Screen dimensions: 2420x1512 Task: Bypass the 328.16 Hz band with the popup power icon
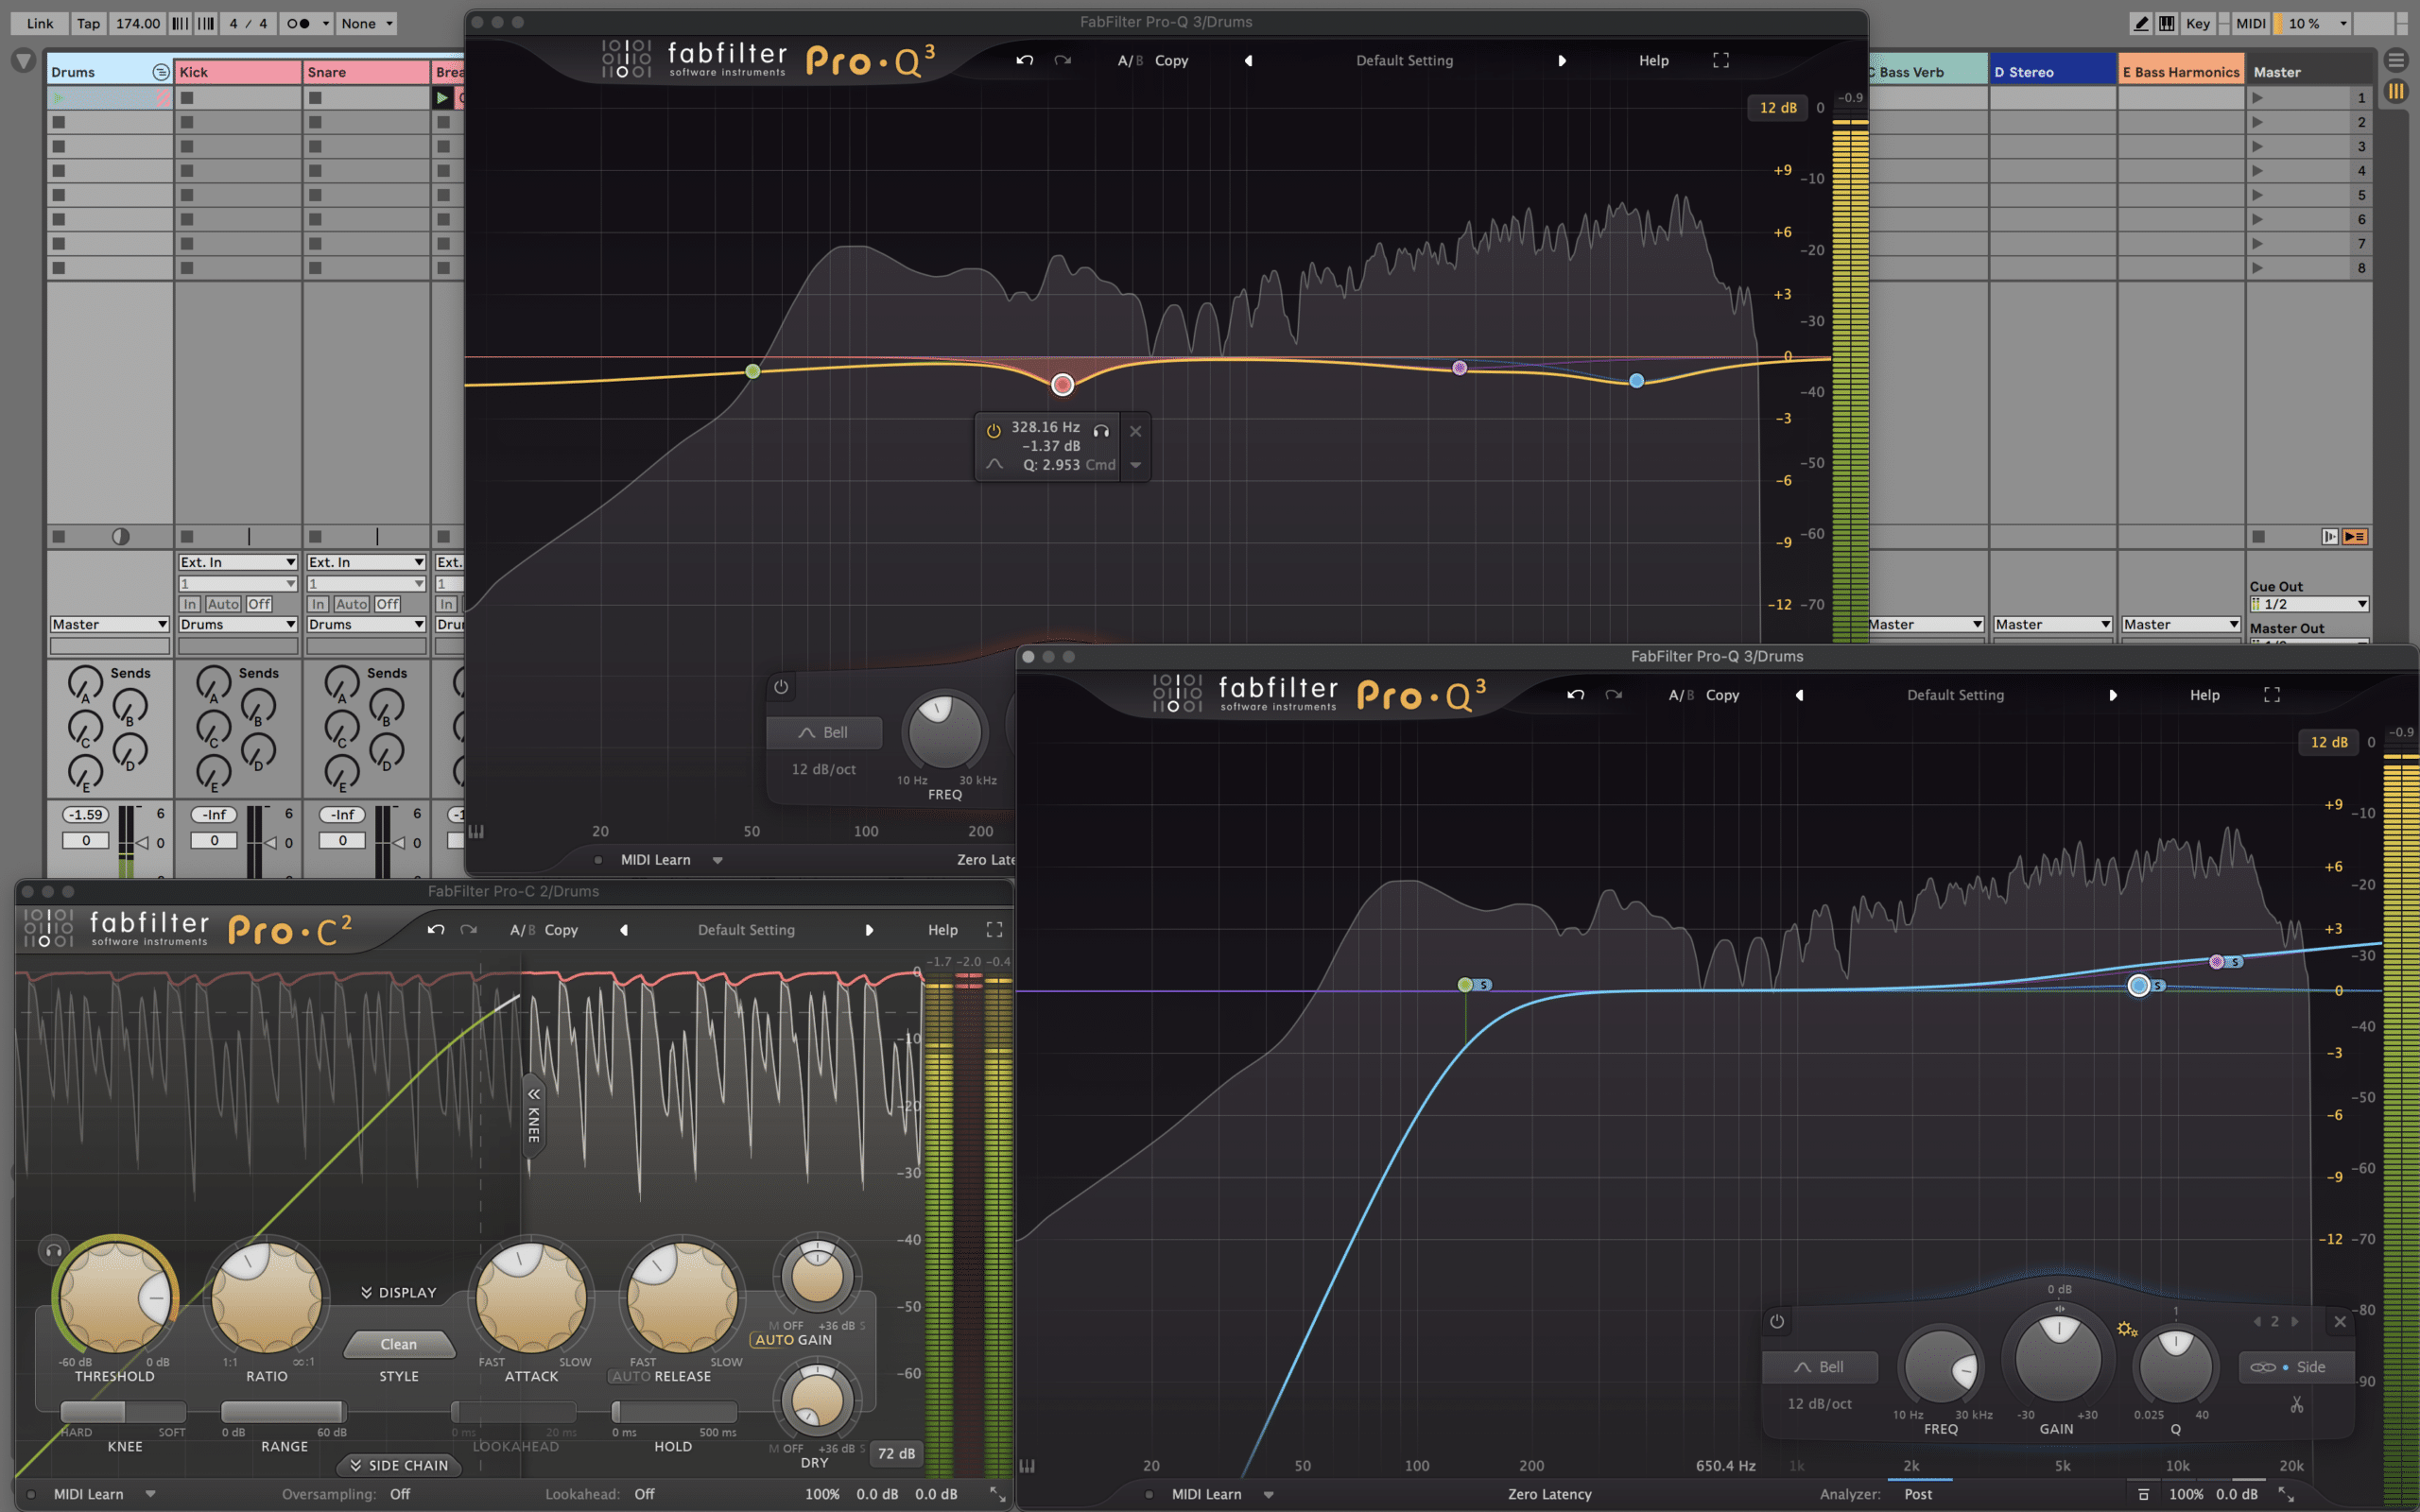tap(994, 431)
